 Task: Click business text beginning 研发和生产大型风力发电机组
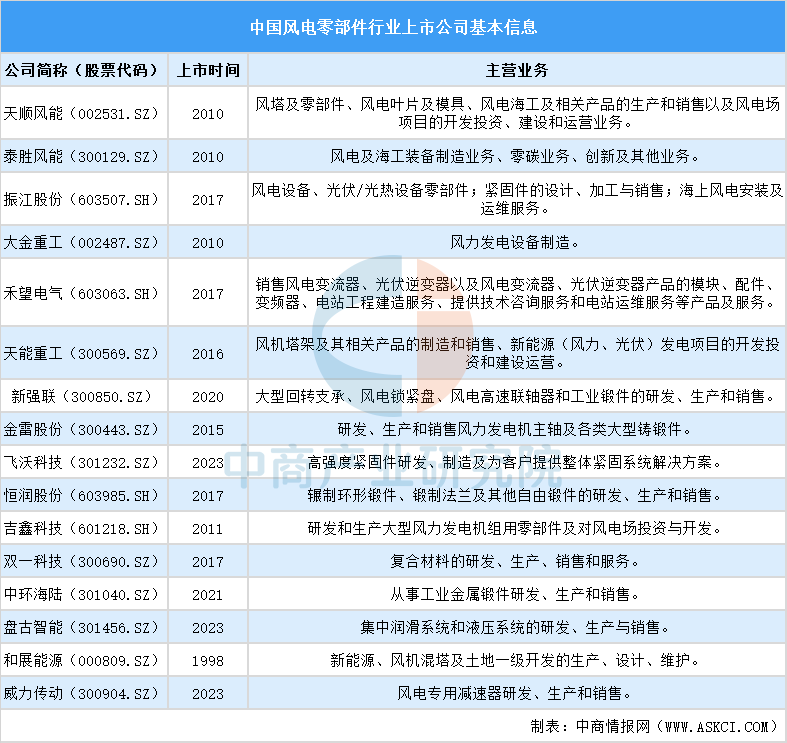514,529
